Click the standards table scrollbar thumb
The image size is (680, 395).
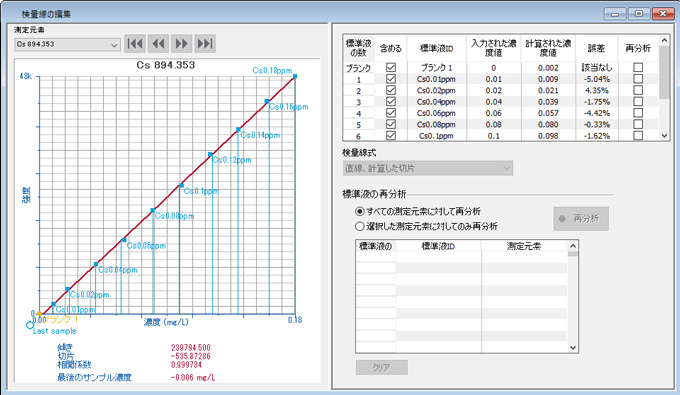[x=664, y=72]
